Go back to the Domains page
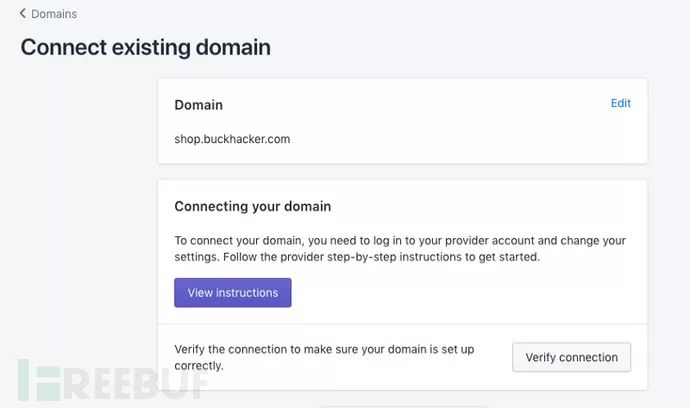This screenshot has height=408, width=690. (x=53, y=14)
